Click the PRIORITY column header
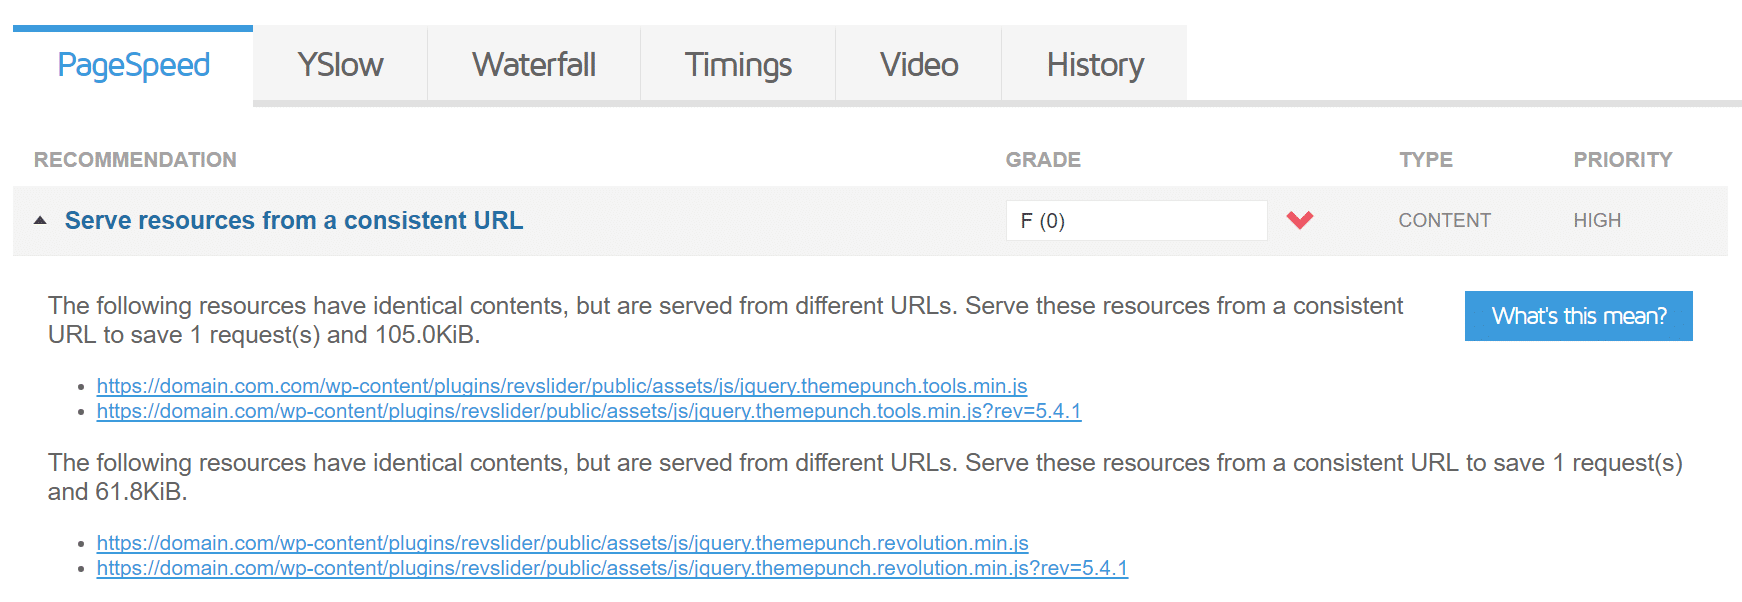This screenshot has width=1742, height=602. pyautogui.click(x=1622, y=159)
